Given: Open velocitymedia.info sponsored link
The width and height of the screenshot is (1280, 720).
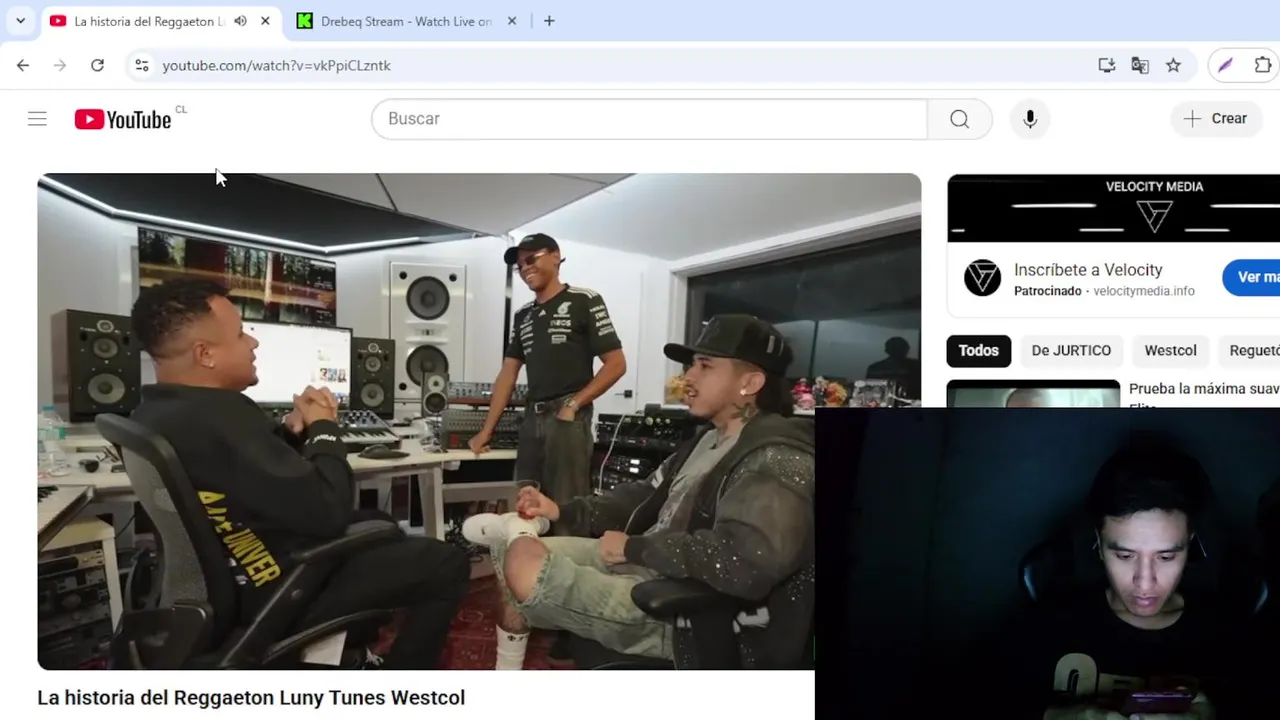Looking at the screenshot, I should tap(1143, 291).
